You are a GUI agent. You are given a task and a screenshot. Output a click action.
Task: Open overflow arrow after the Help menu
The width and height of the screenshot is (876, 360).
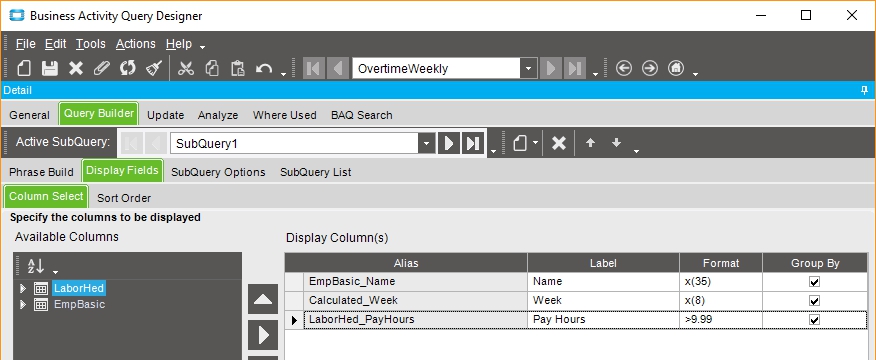click(x=202, y=48)
